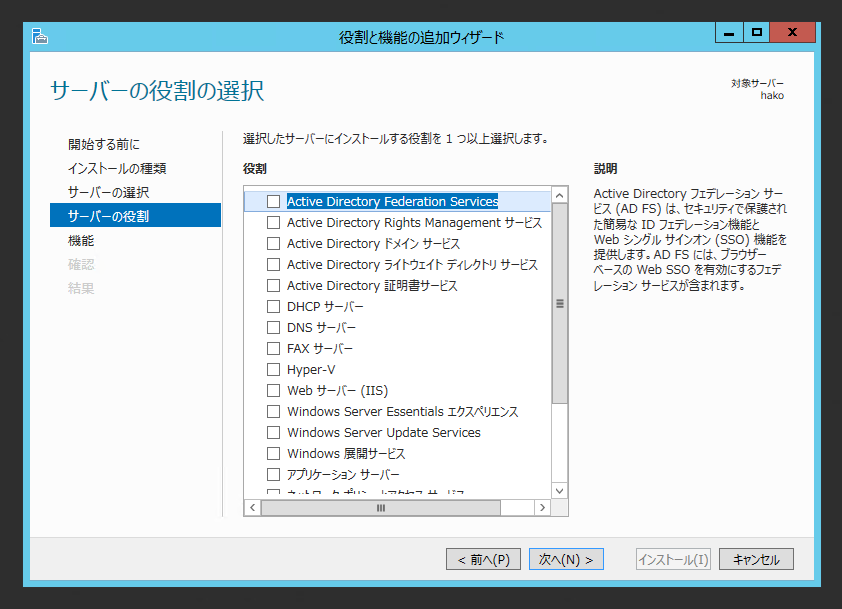This screenshot has height=609, width=842.
Task: Go to the インストールの種類 step
Action: [x=117, y=168]
